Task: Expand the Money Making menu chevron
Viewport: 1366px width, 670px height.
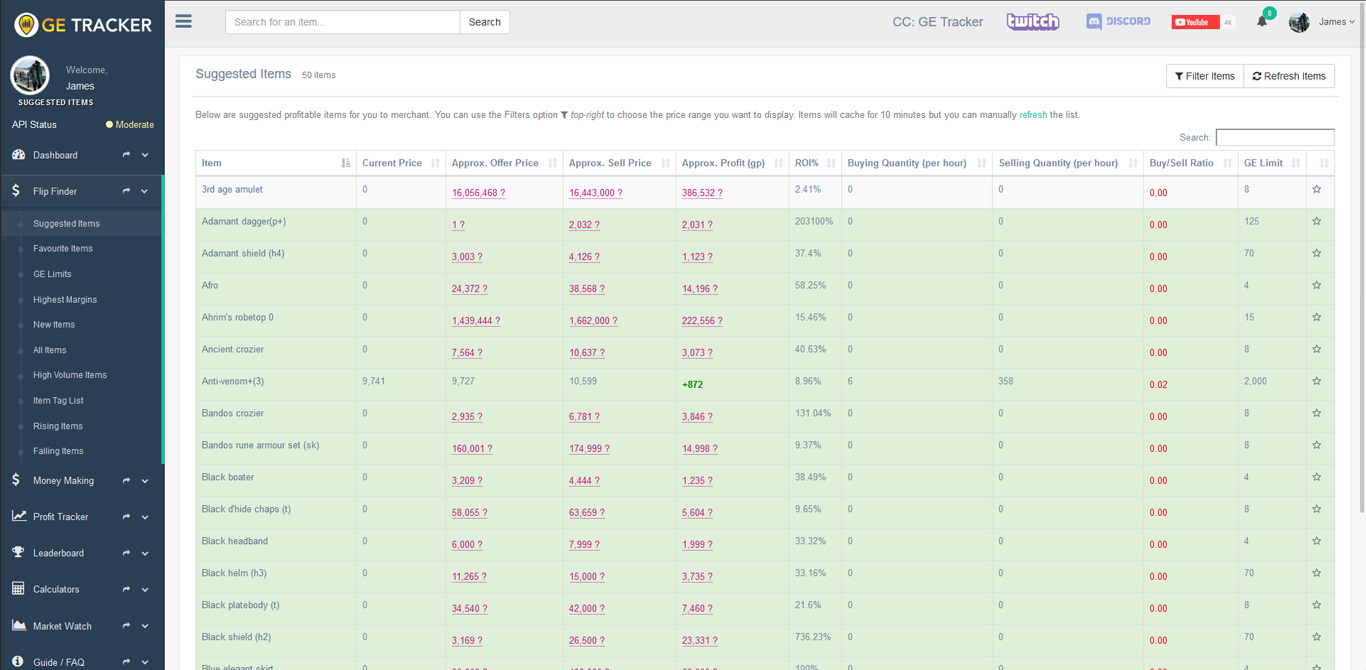Action: [145, 481]
